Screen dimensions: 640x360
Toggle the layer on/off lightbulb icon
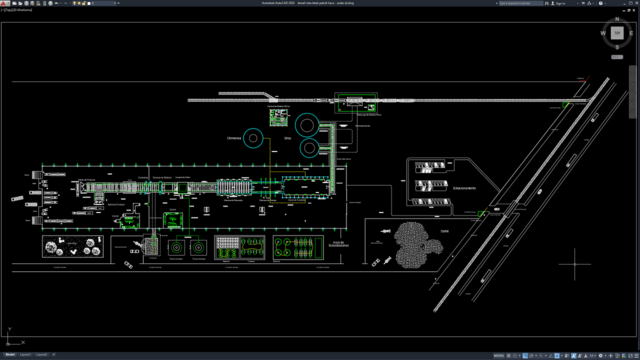[x=74, y=3]
